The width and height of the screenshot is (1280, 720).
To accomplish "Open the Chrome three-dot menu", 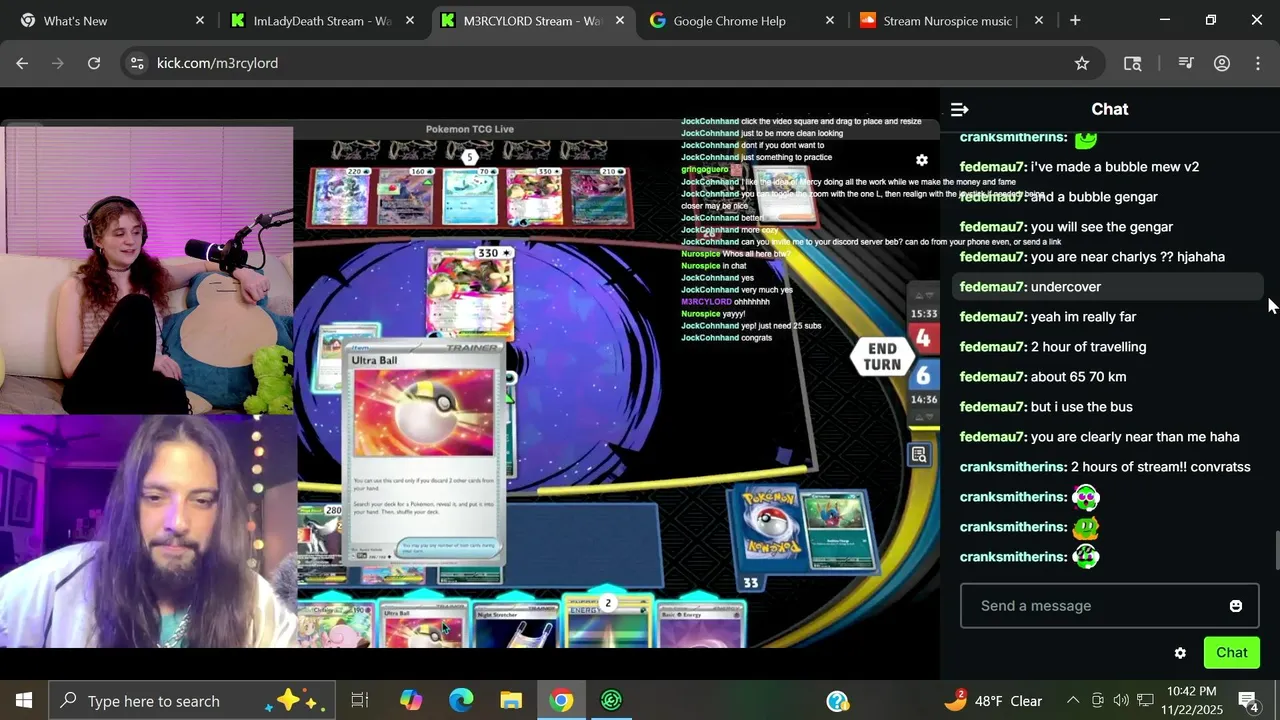I will (1258, 63).
